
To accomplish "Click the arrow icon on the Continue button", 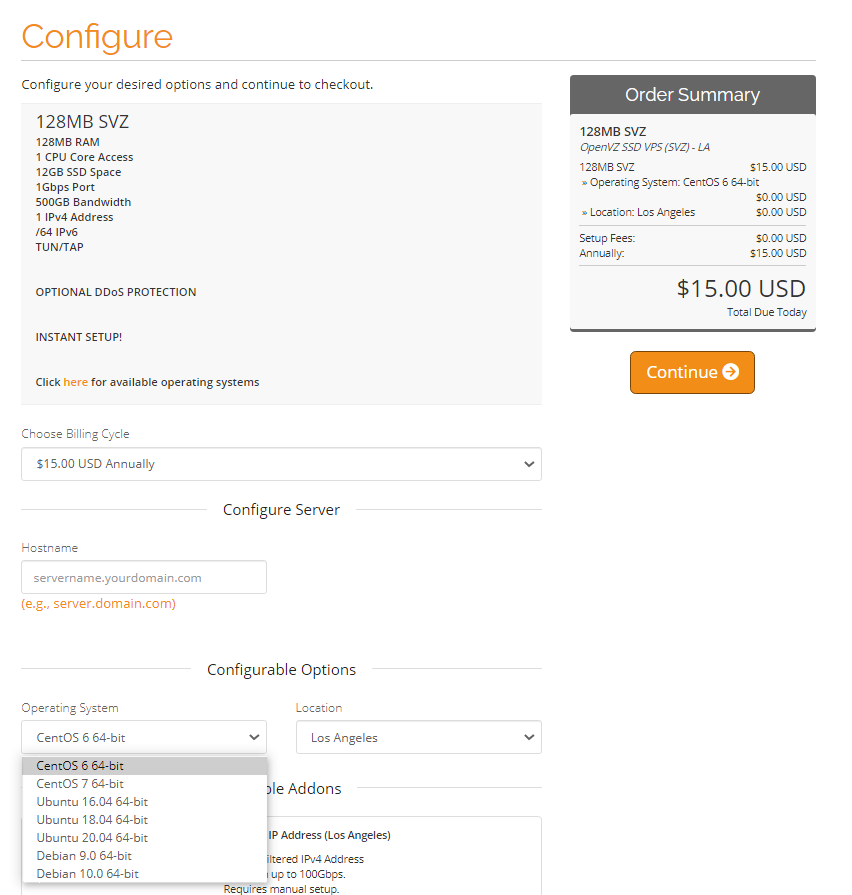I will click(731, 372).
